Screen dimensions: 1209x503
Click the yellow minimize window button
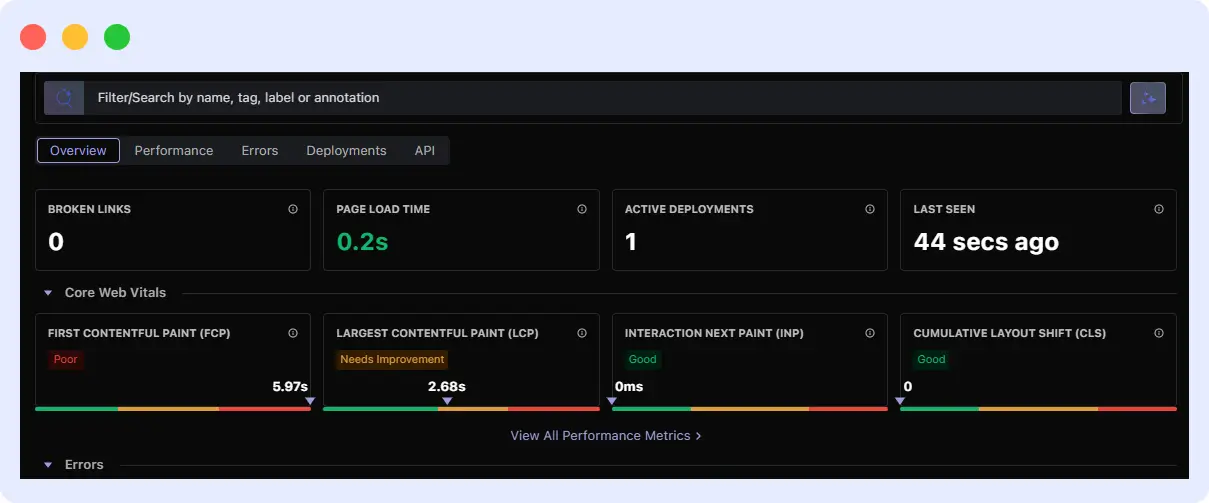75,37
